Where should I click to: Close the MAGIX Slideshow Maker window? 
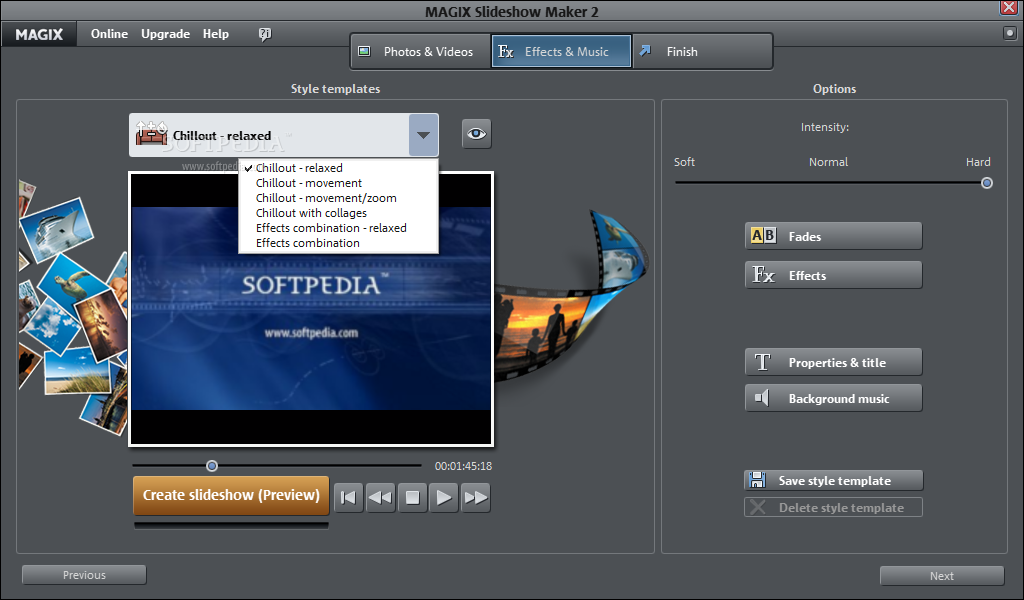click(1009, 7)
